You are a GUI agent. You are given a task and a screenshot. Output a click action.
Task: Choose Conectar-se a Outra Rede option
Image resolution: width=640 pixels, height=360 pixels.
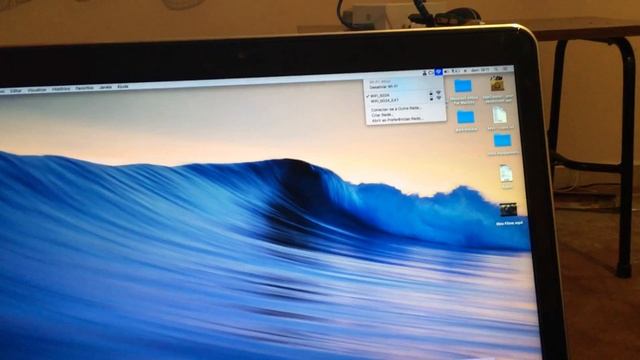pyautogui.click(x=396, y=109)
